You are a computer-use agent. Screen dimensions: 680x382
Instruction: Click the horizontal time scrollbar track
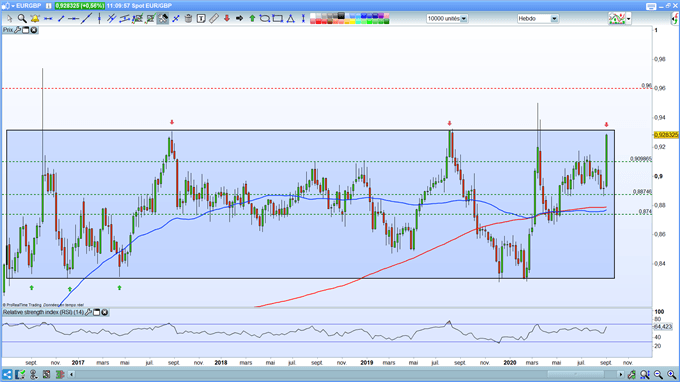tap(346, 374)
